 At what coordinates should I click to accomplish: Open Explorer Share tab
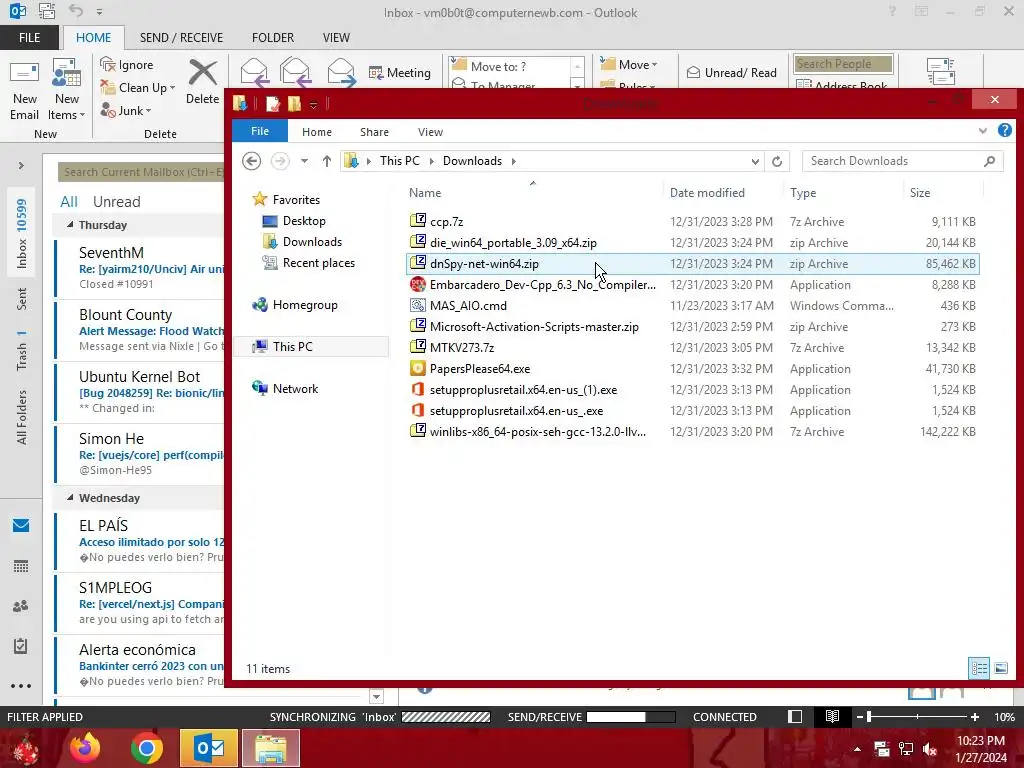[x=374, y=132]
